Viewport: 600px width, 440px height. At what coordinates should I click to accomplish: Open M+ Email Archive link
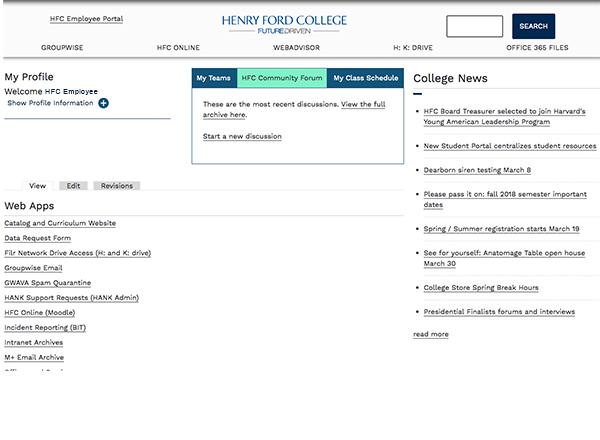click(x=34, y=357)
